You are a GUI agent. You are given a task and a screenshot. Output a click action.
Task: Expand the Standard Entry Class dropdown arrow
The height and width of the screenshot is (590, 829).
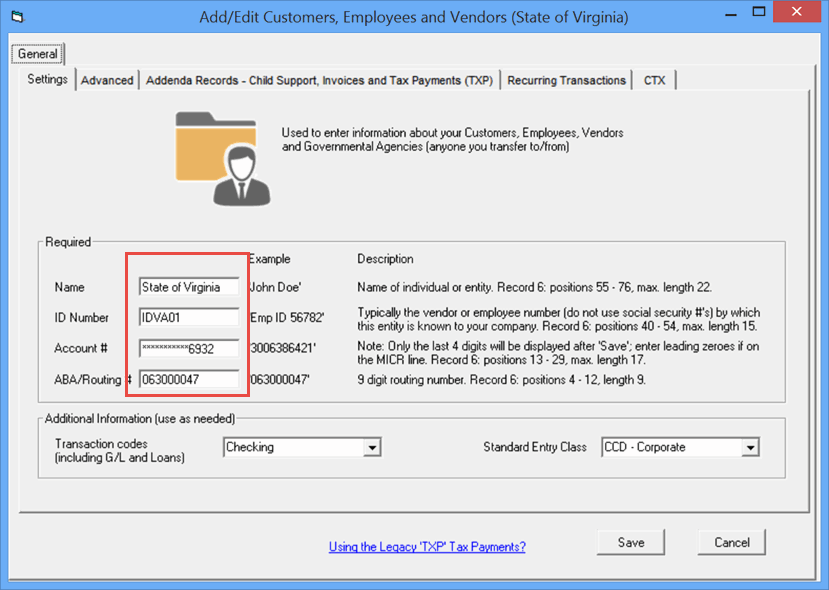[x=750, y=448]
